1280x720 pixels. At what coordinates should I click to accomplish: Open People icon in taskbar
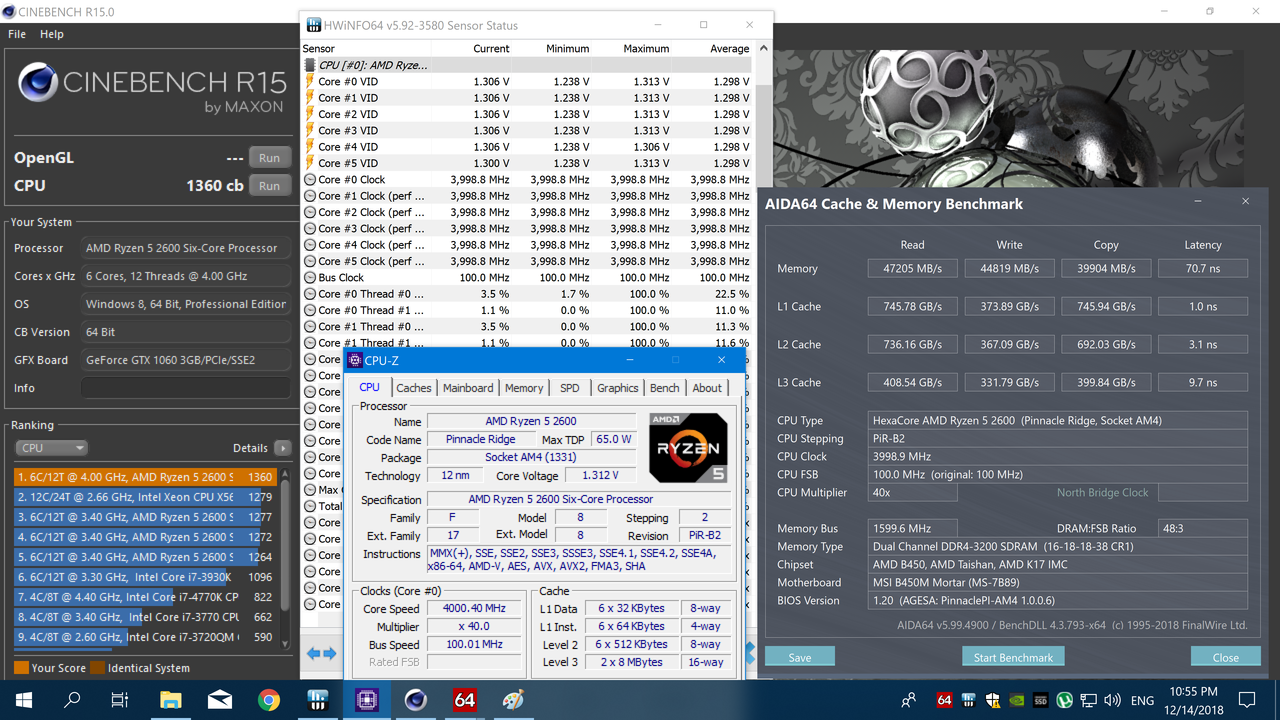[x=908, y=700]
